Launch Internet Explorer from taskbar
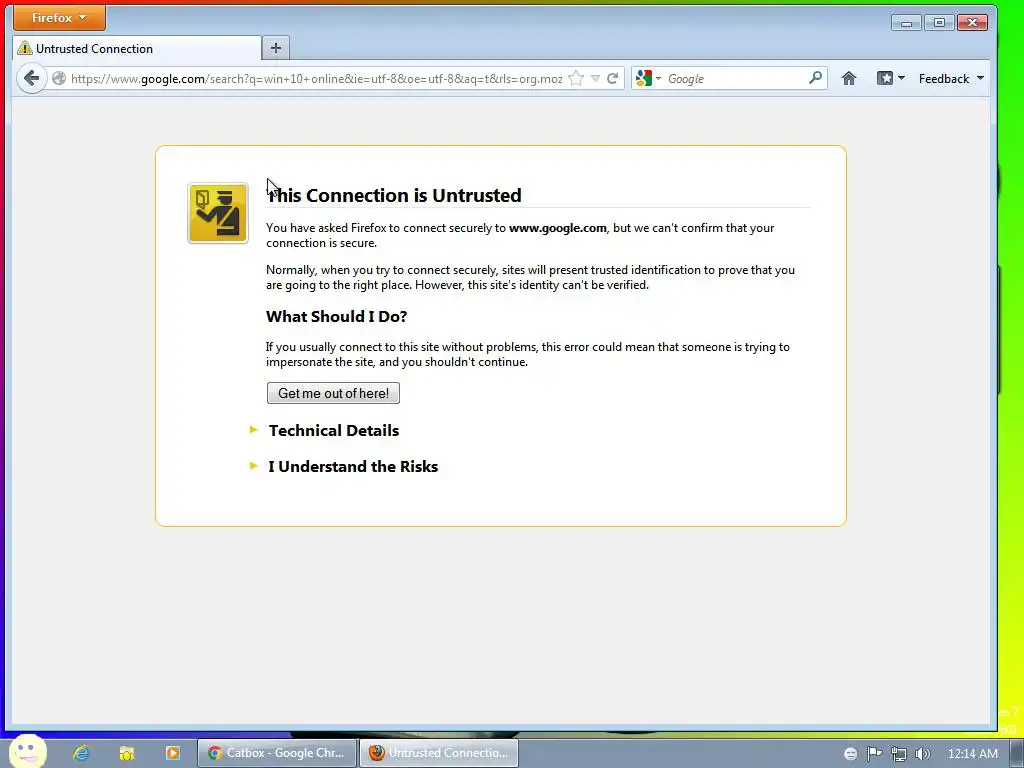This screenshot has height=768, width=1024. pyautogui.click(x=81, y=753)
